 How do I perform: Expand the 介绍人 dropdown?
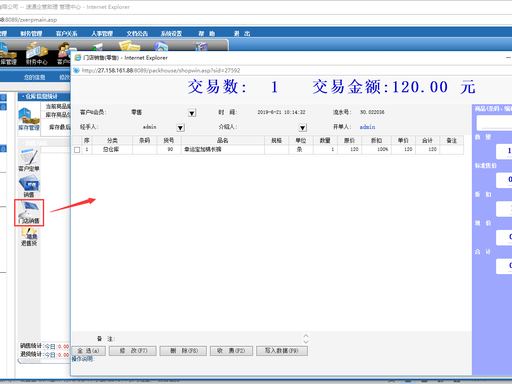302,128
